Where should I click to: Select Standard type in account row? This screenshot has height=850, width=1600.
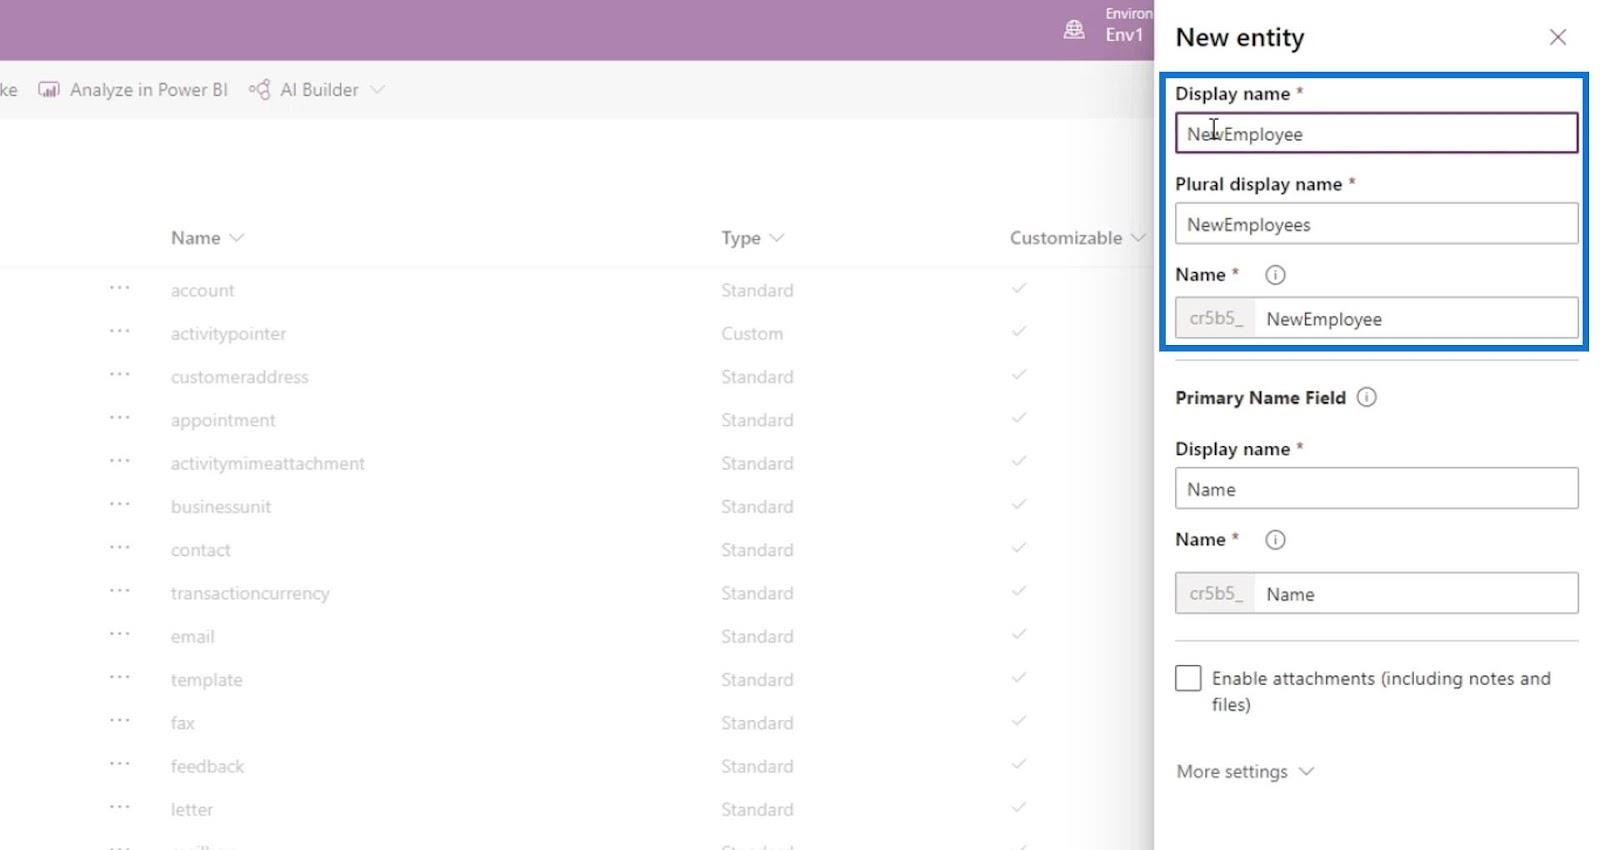(757, 291)
